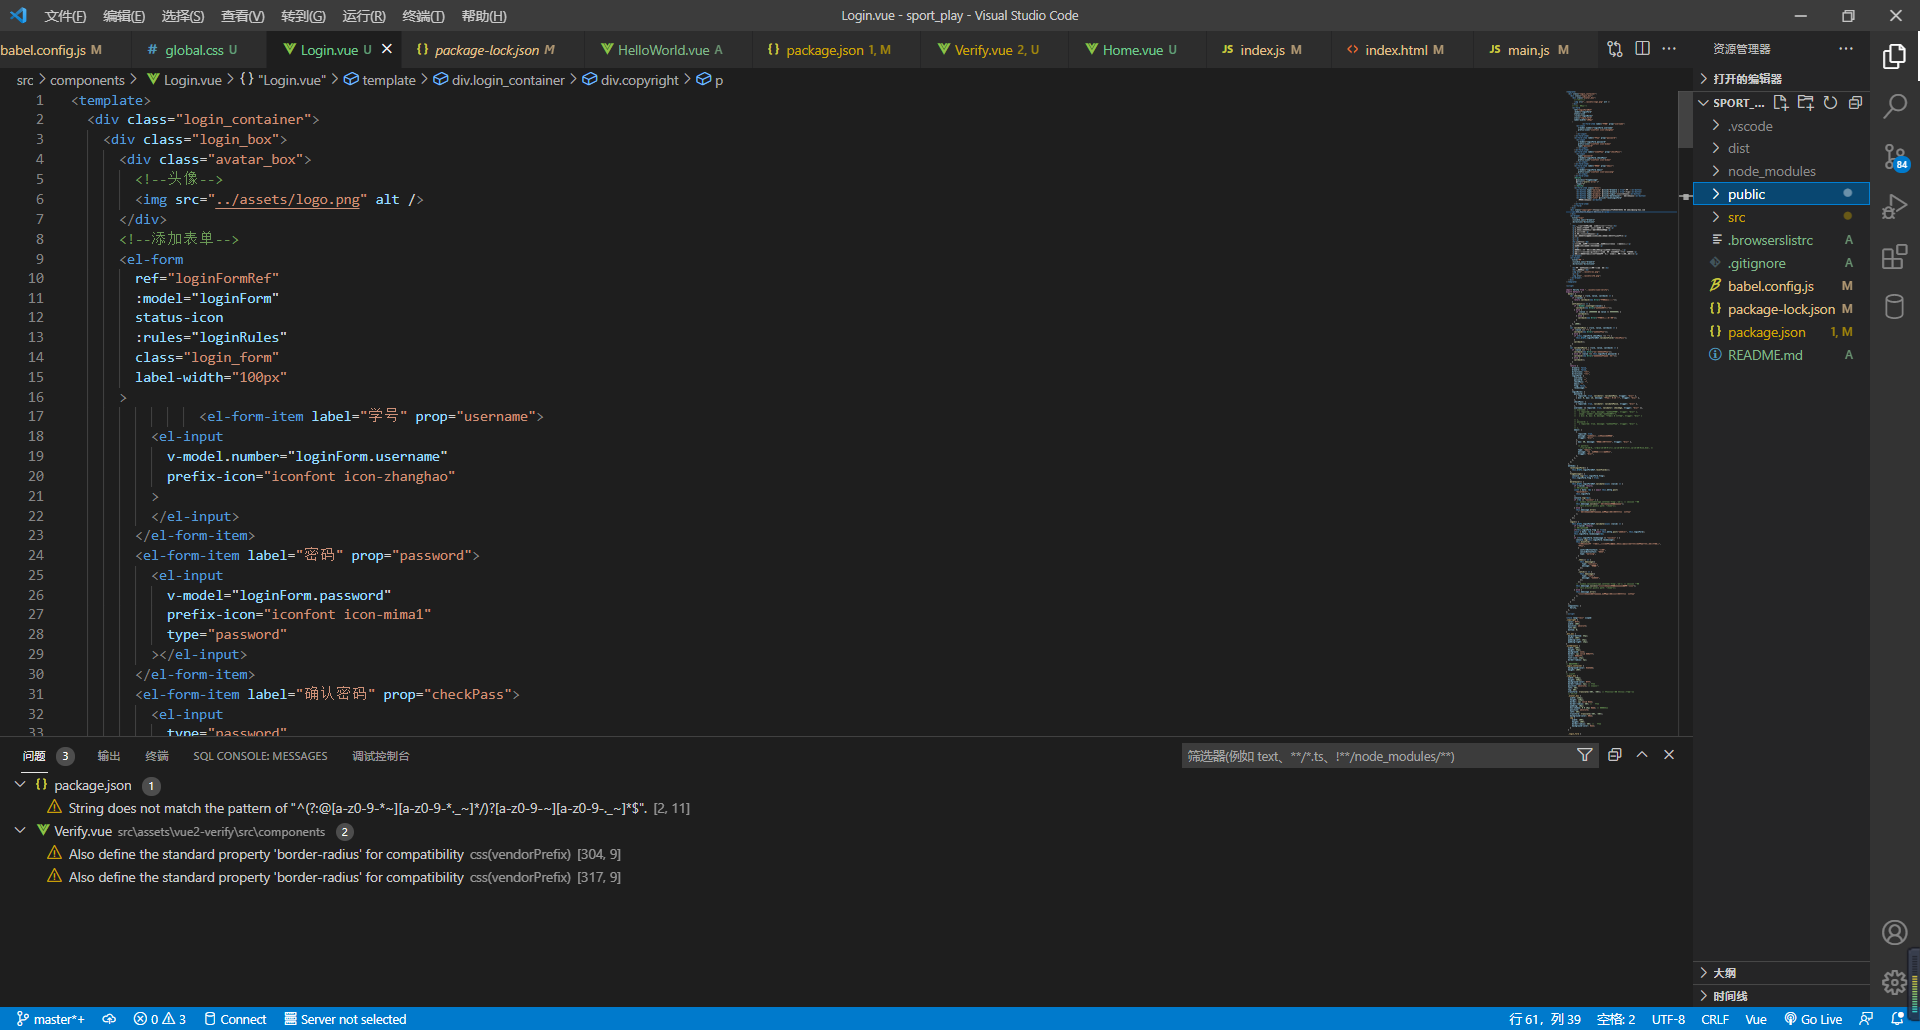
Task: Click 'Server not selected' in status bar
Action: pos(345,1019)
